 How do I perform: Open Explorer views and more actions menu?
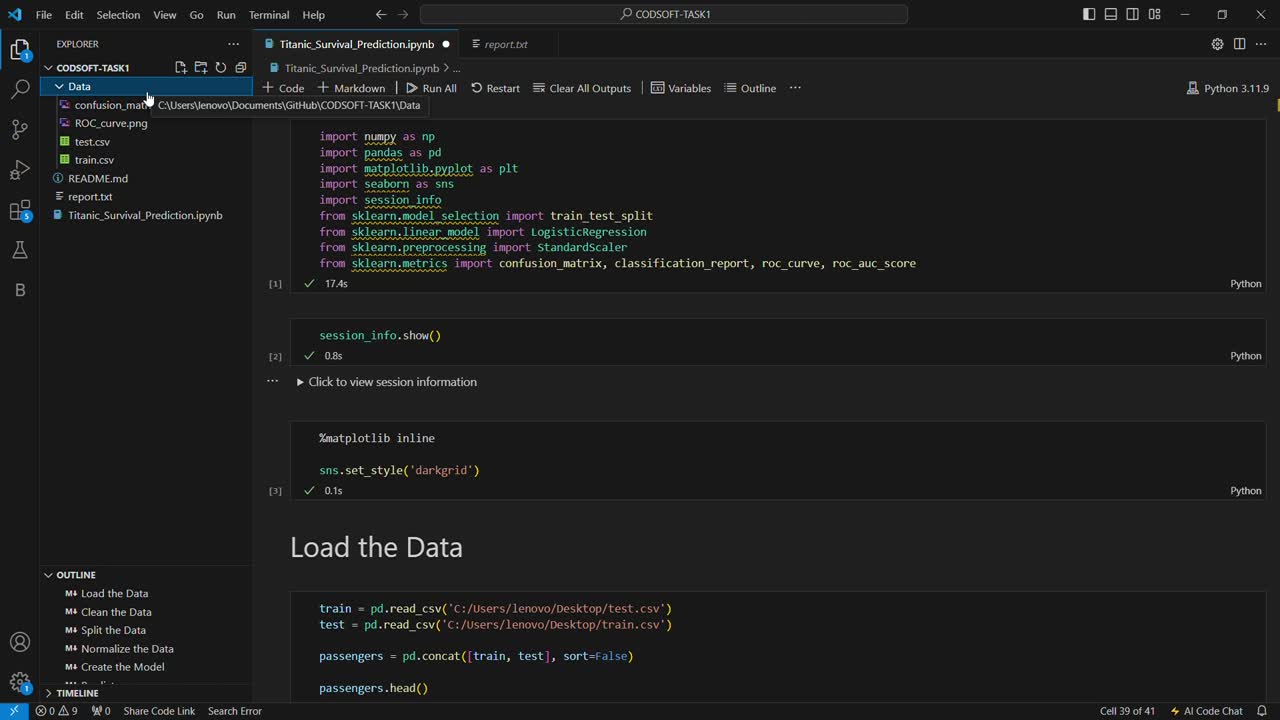point(233,44)
